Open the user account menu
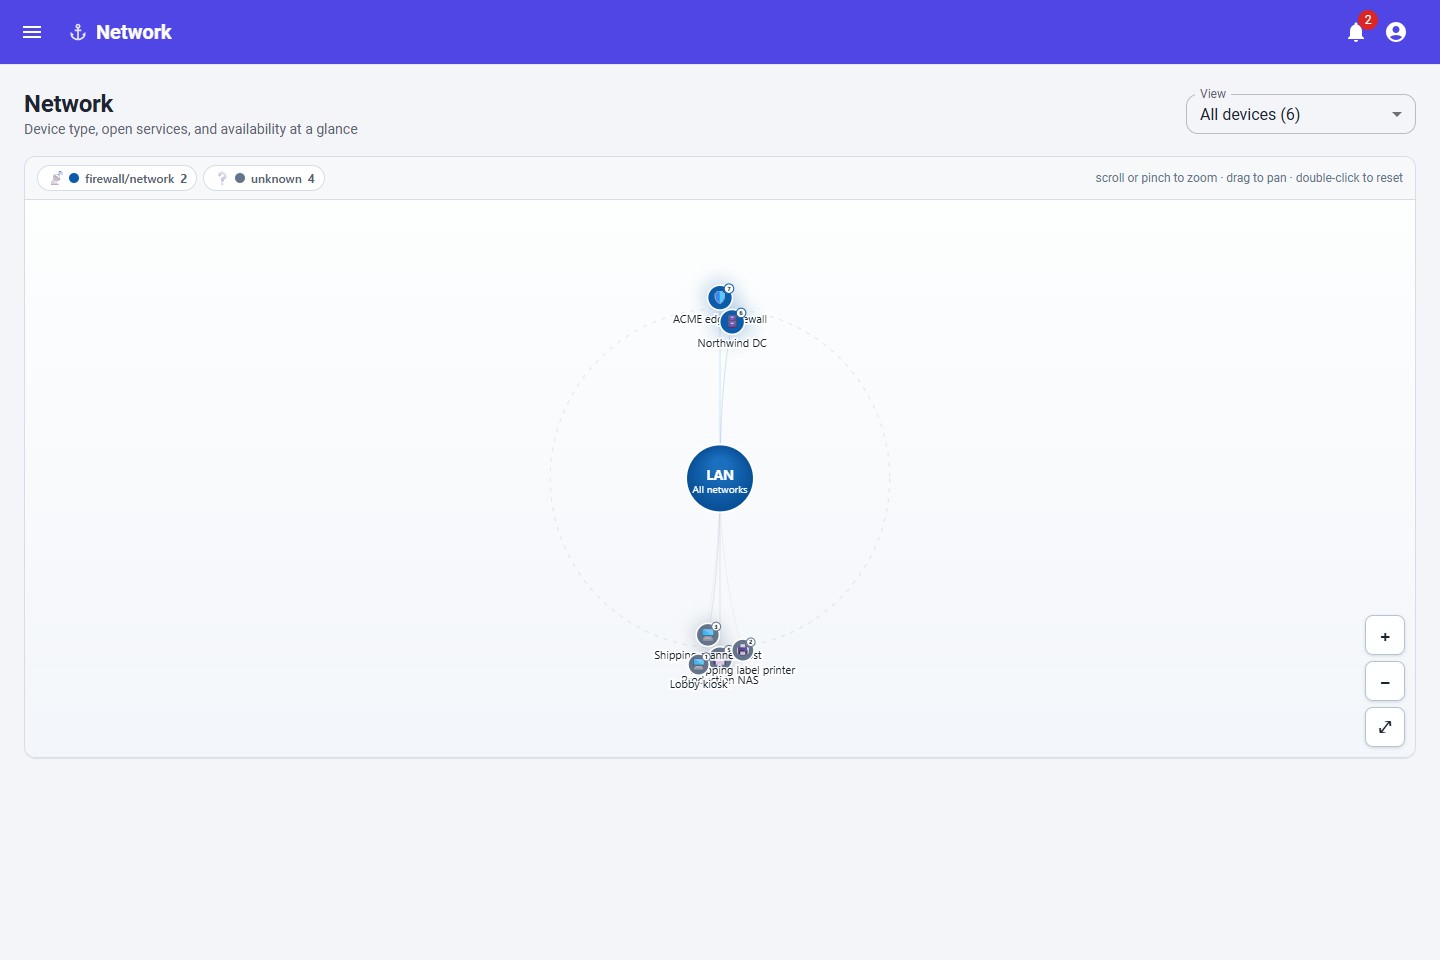This screenshot has width=1440, height=960. tap(1396, 32)
